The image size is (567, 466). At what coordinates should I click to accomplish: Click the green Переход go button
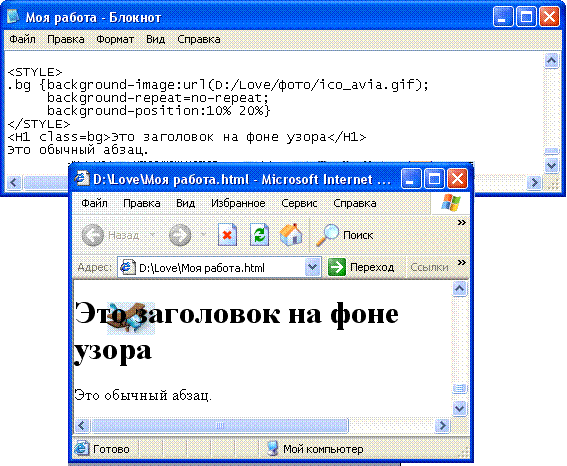coord(361,268)
